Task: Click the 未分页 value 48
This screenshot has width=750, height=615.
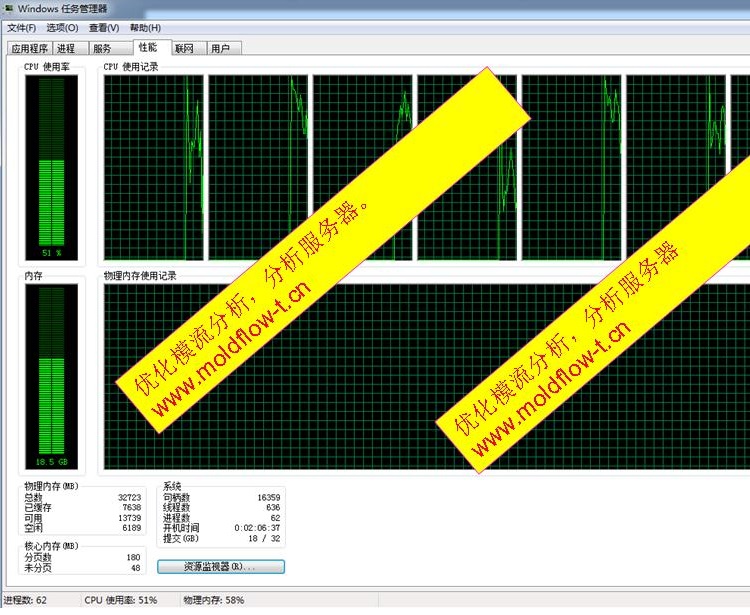Action: click(135, 568)
